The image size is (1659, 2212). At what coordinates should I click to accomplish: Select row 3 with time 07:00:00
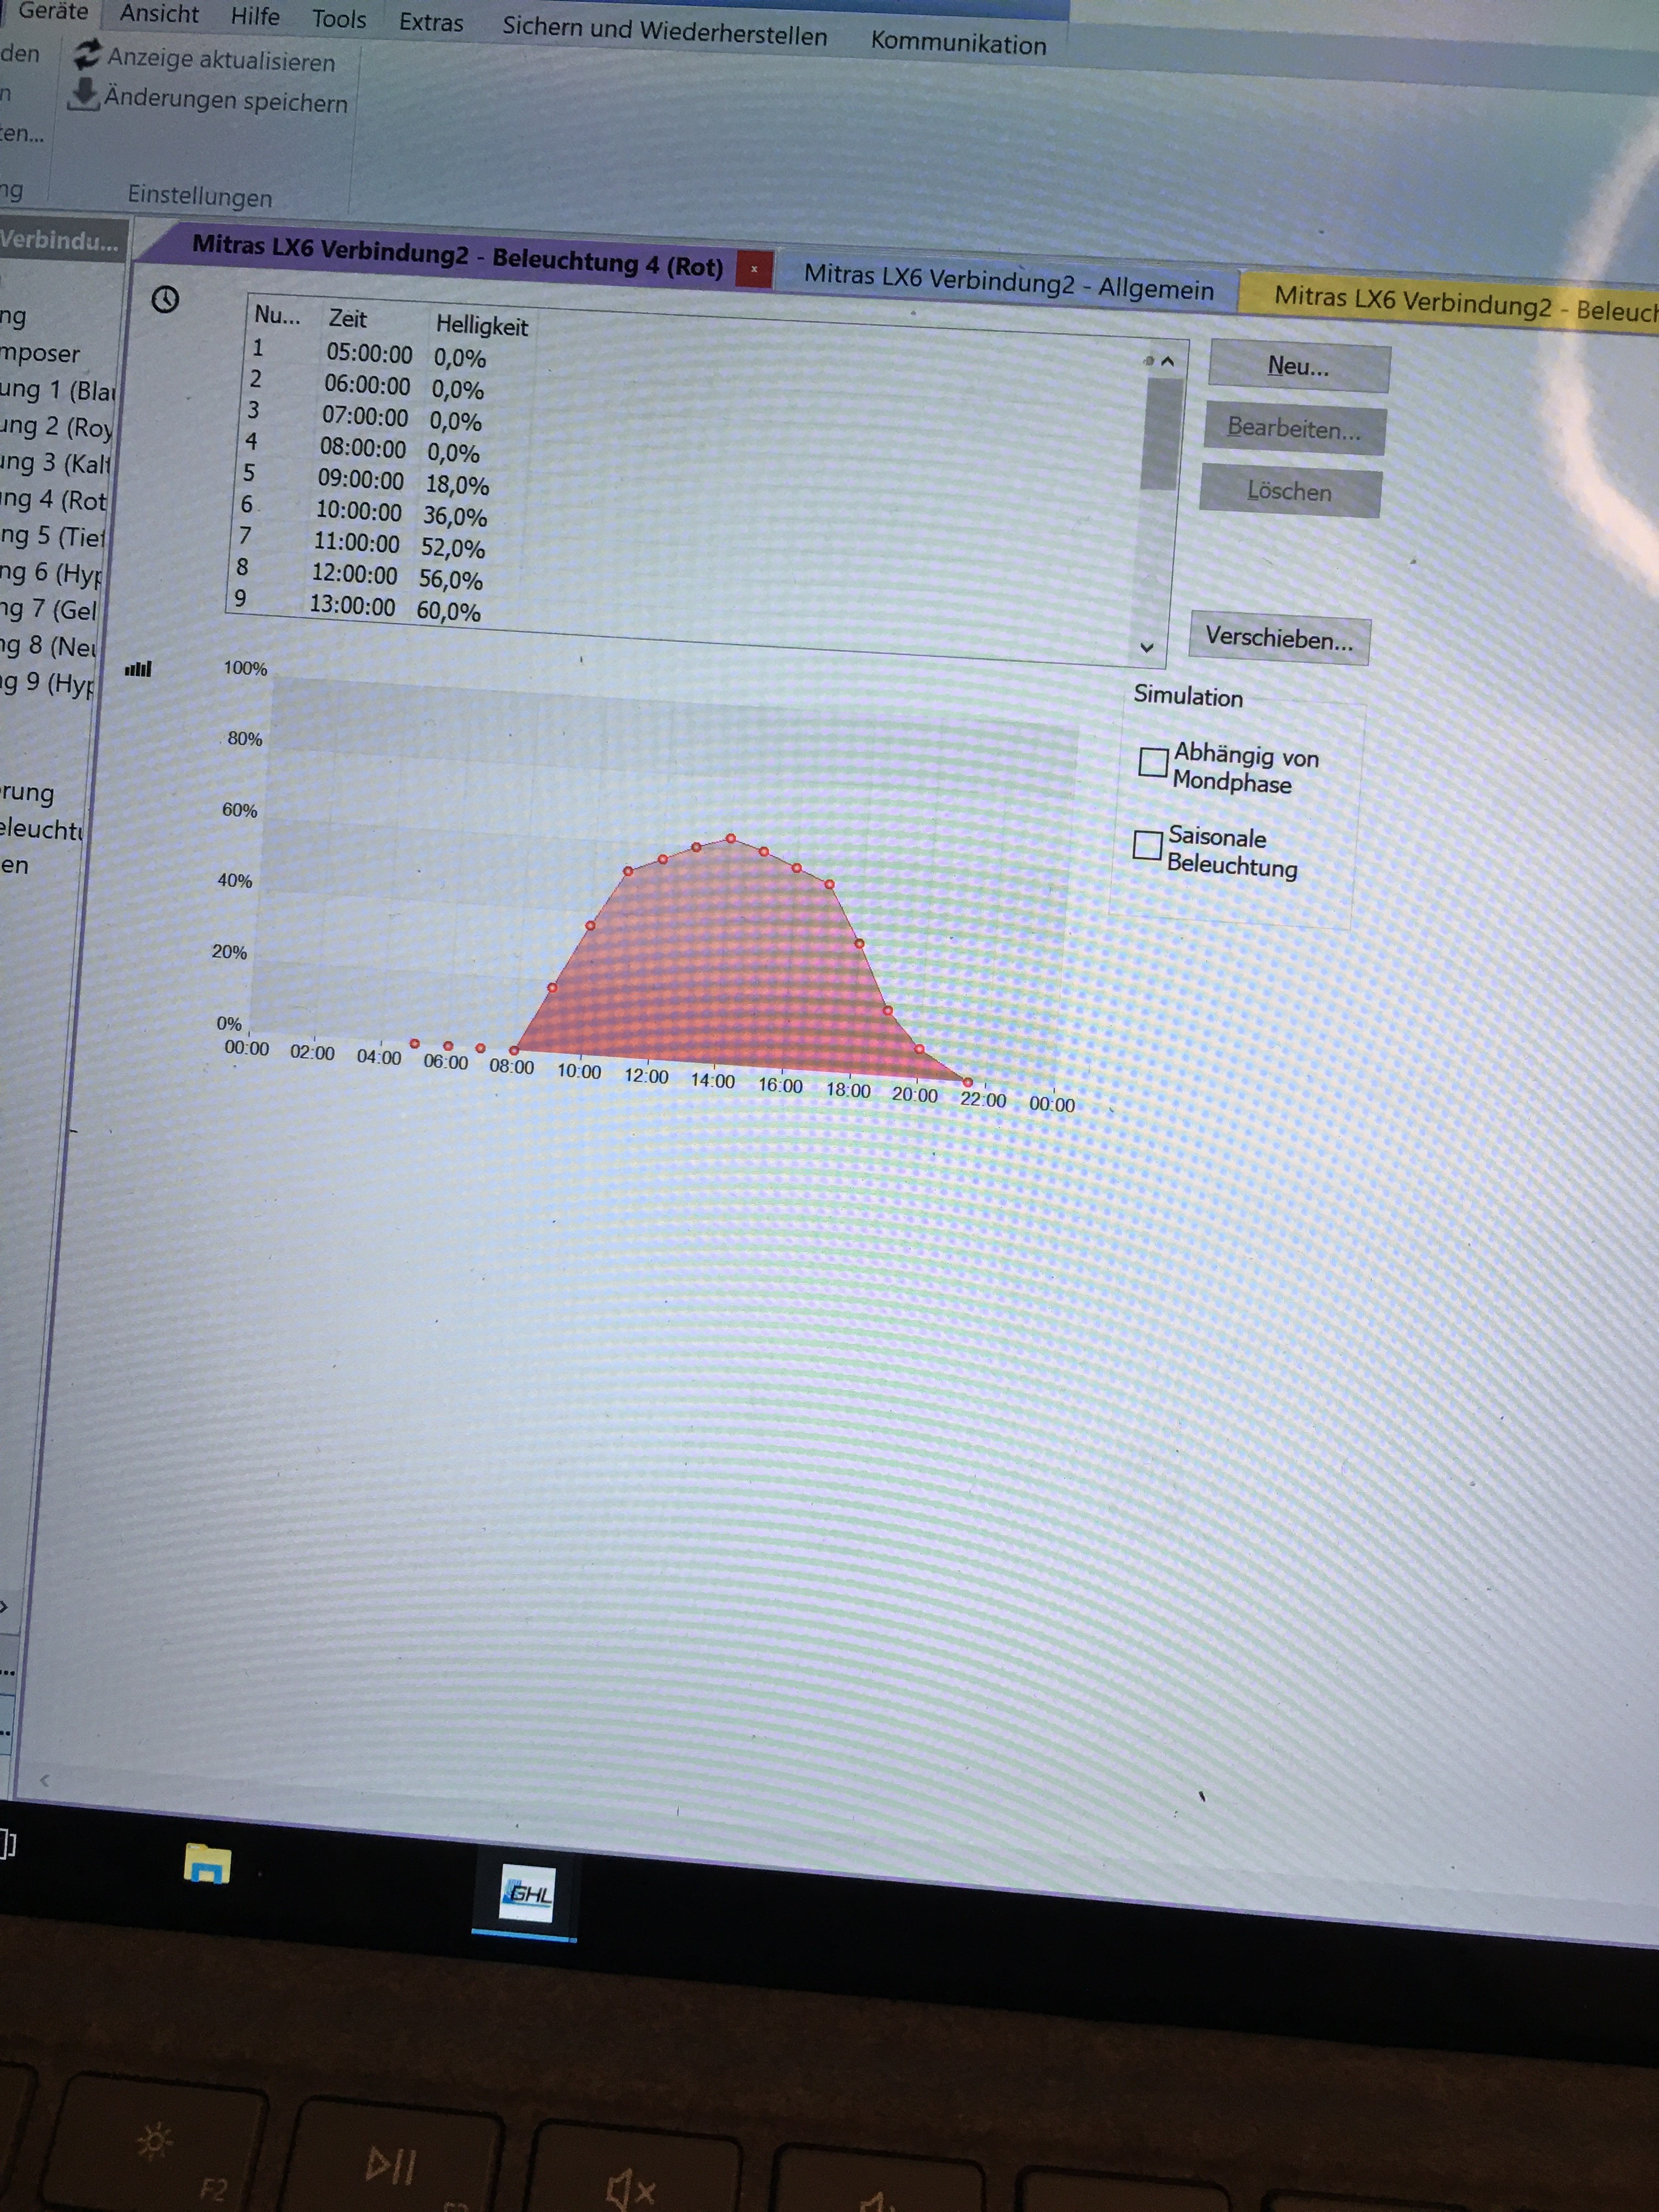pos(365,416)
